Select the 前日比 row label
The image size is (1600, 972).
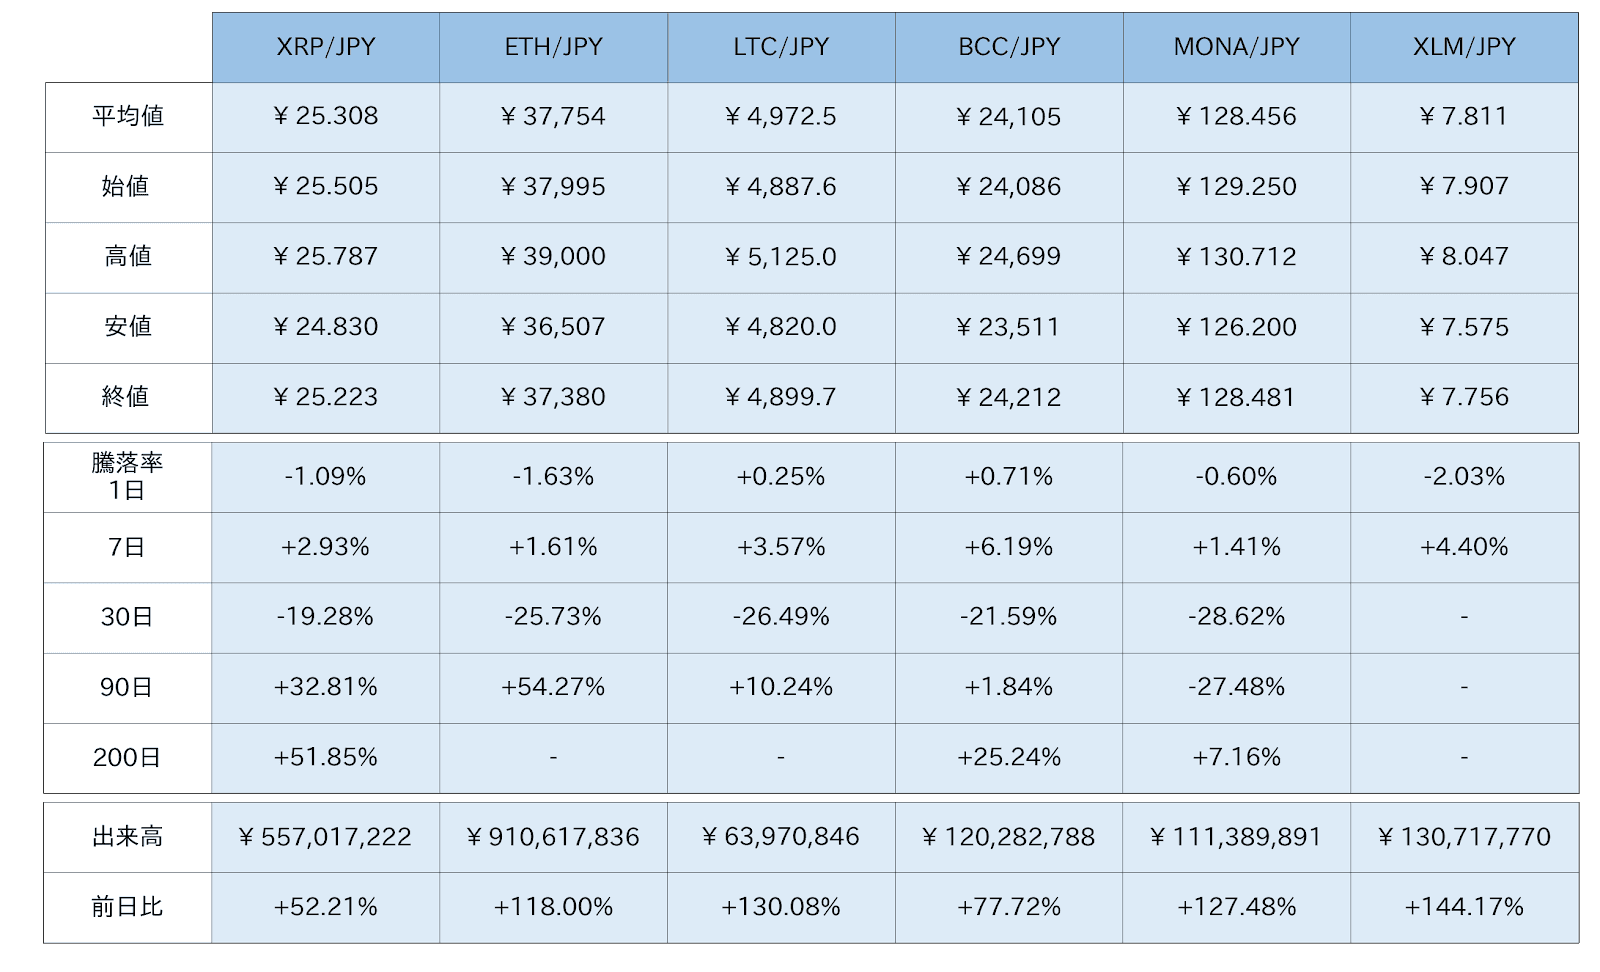(x=127, y=907)
